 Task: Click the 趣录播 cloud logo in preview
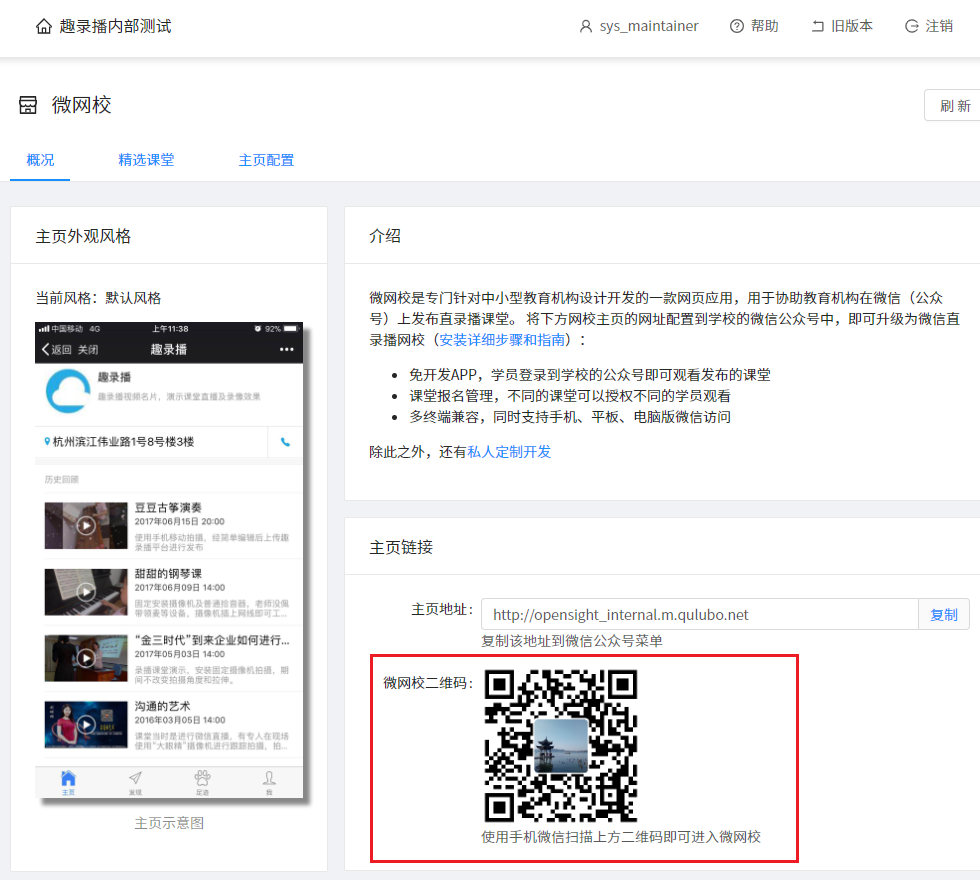(68, 391)
